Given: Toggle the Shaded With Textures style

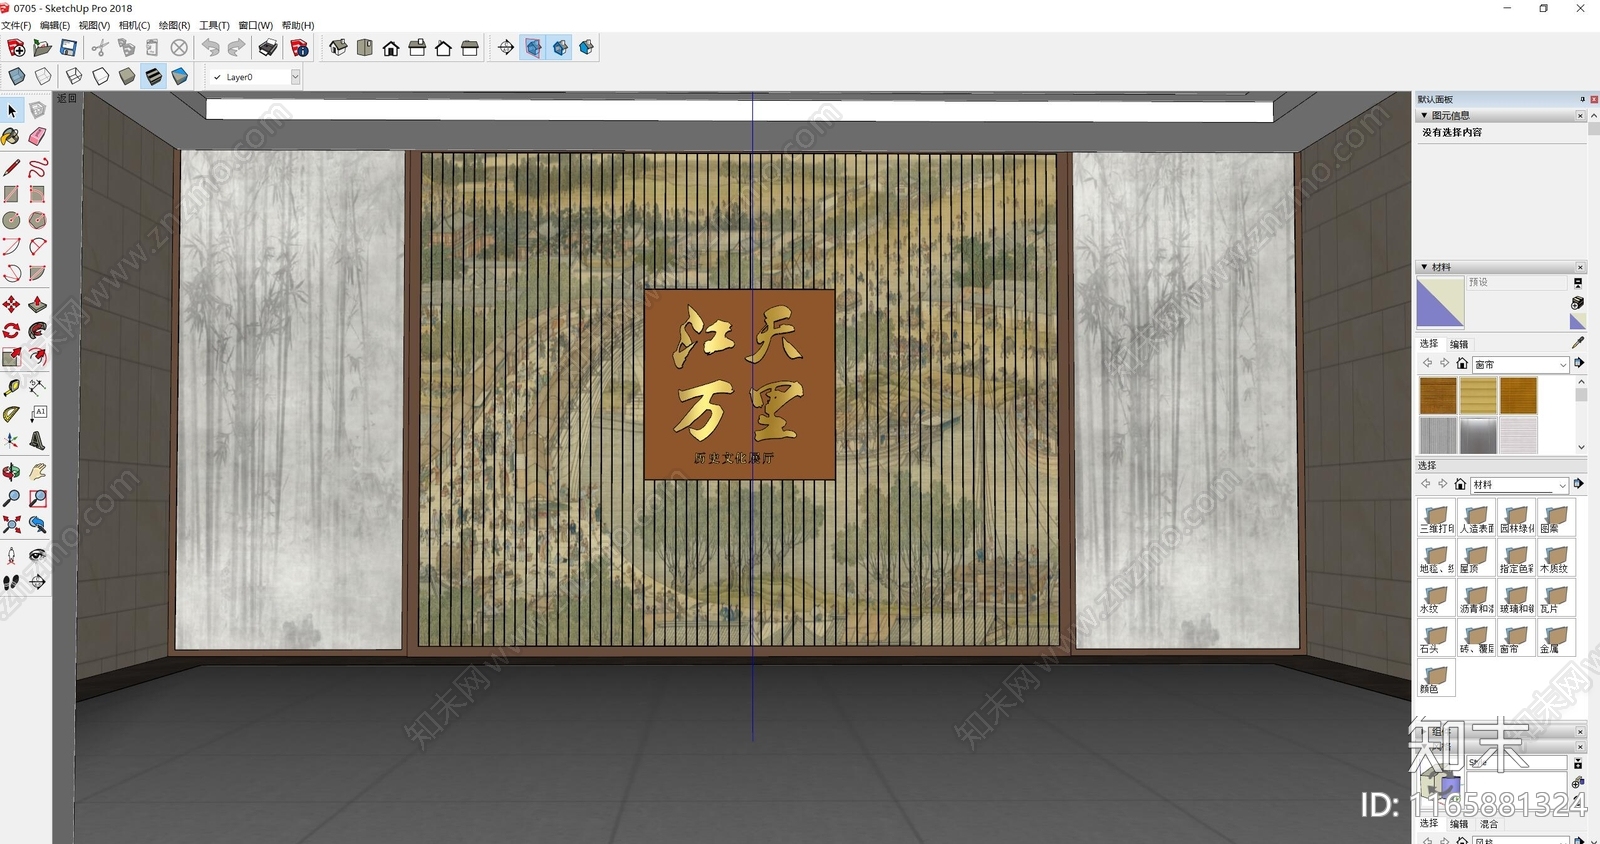Looking at the screenshot, I should click(x=153, y=76).
